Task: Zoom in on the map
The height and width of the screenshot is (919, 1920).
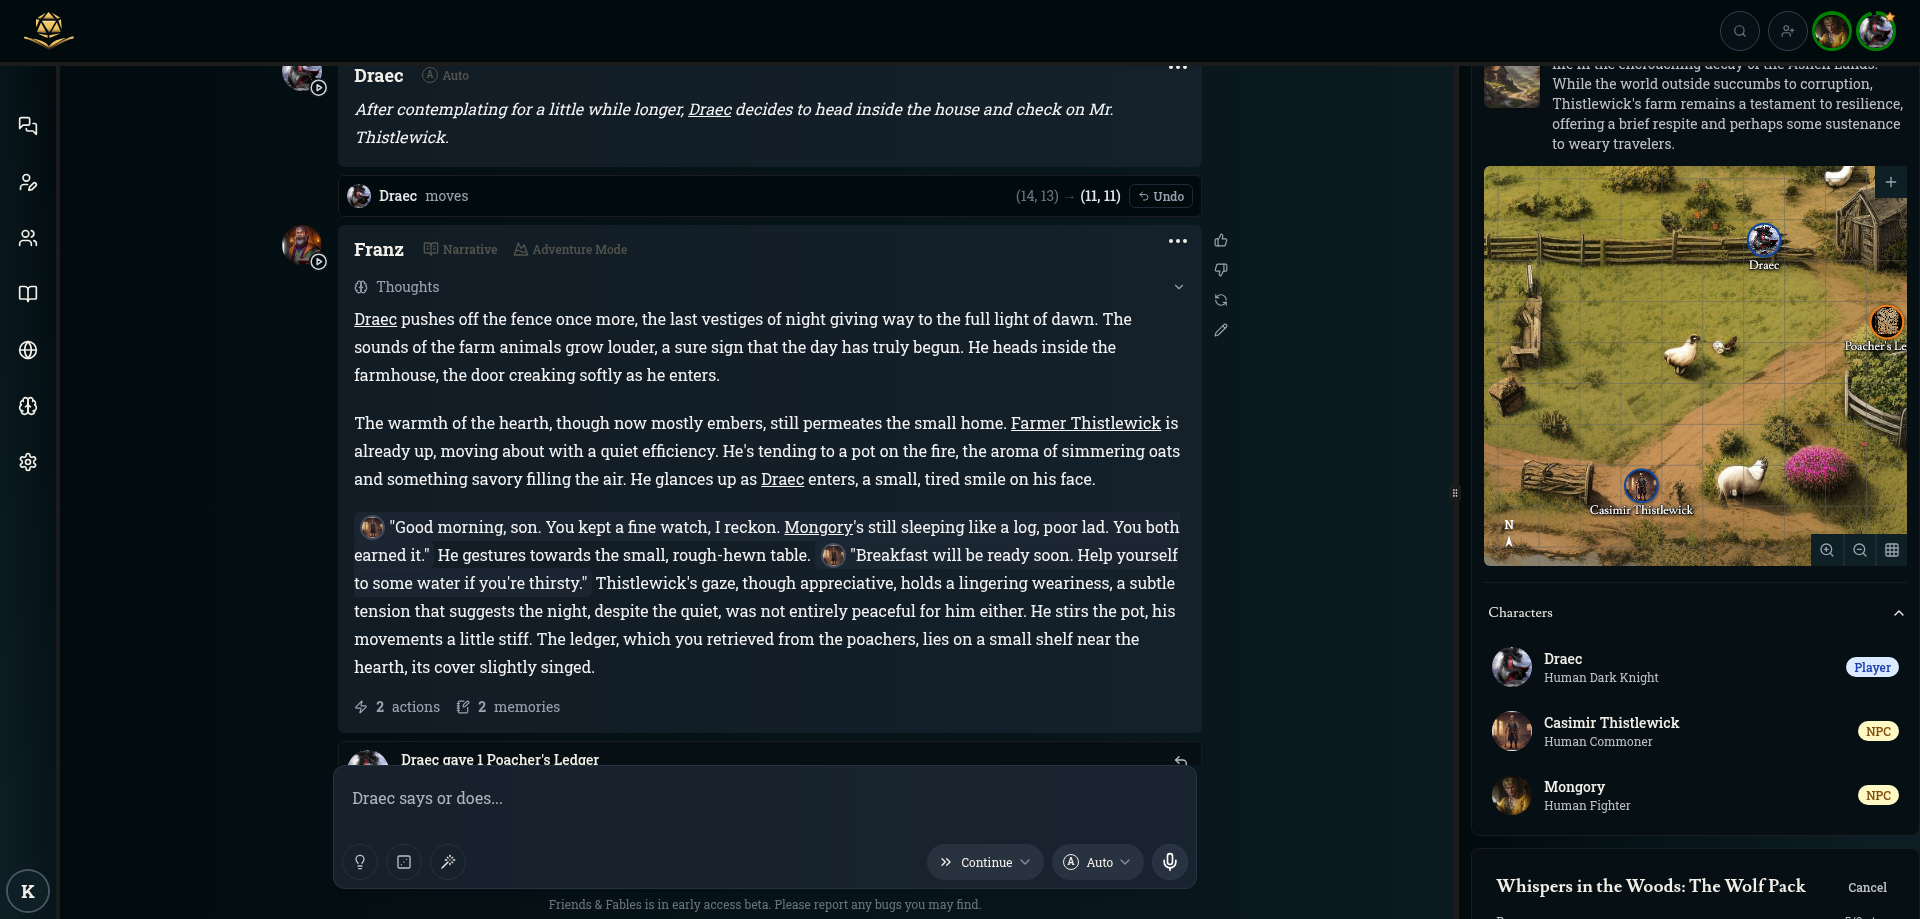Action: pyautogui.click(x=1827, y=550)
